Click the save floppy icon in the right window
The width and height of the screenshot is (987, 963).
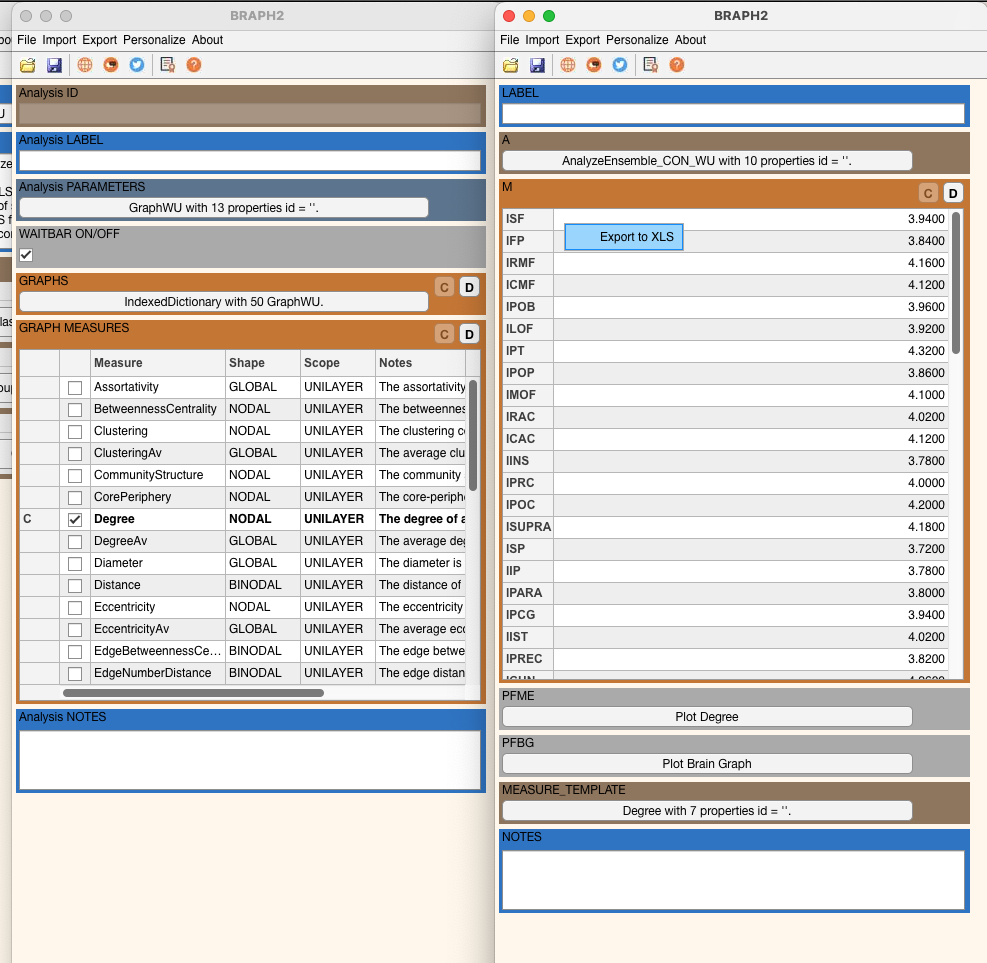click(537, 65)
